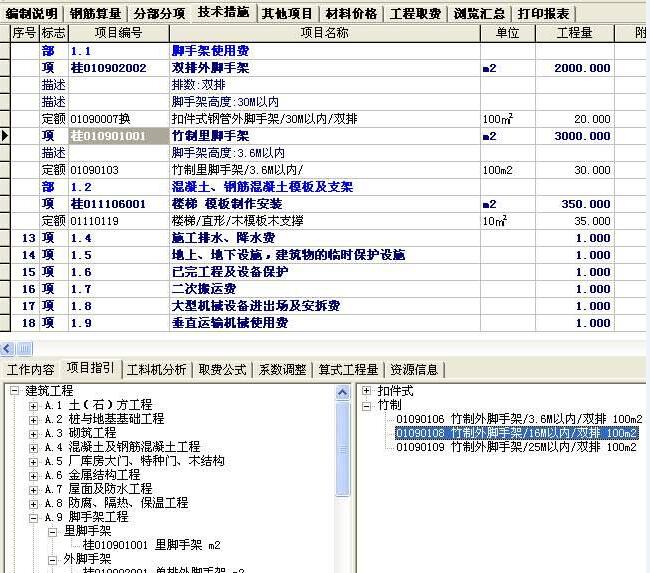The image size is (650, 573).
Task: Select the 技术措施 tab
Action: pos(223,12)
